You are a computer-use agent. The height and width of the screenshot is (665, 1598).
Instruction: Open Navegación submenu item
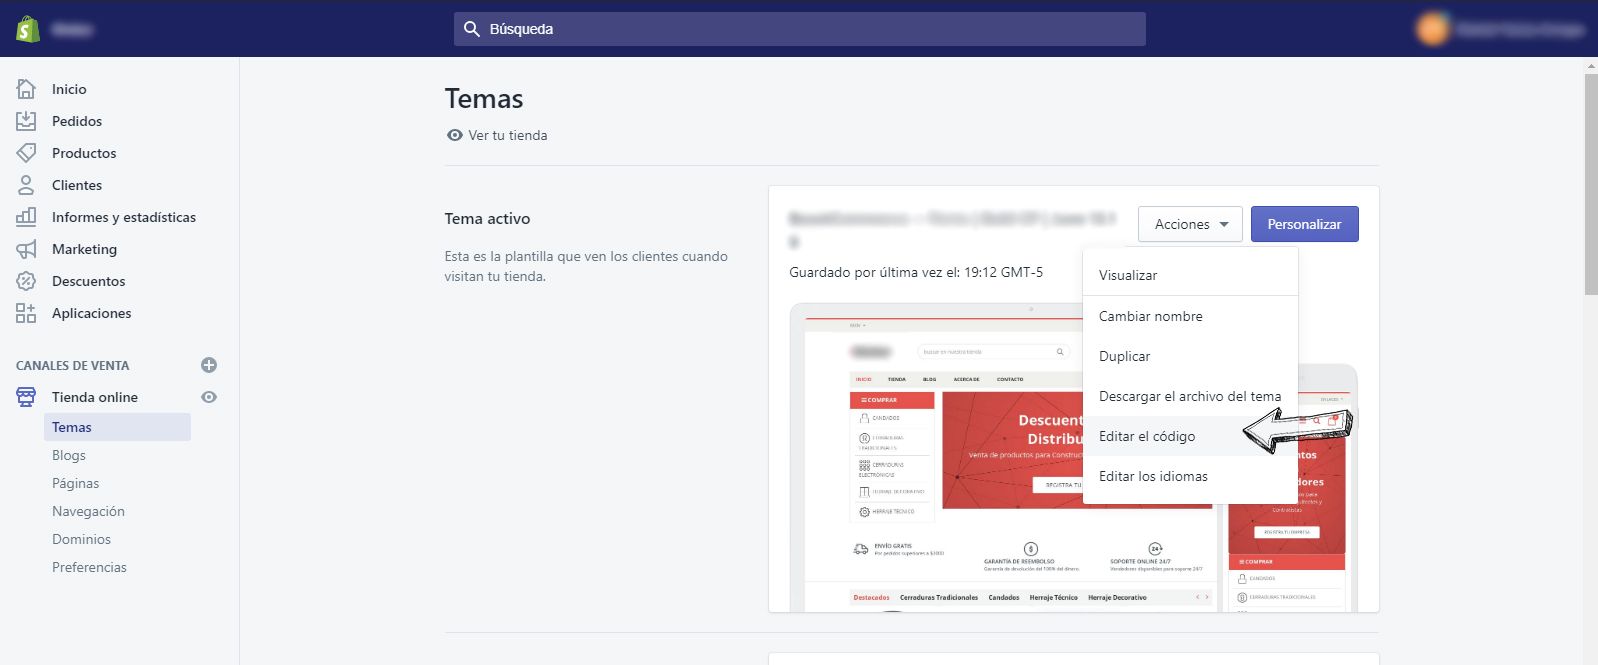88,511
